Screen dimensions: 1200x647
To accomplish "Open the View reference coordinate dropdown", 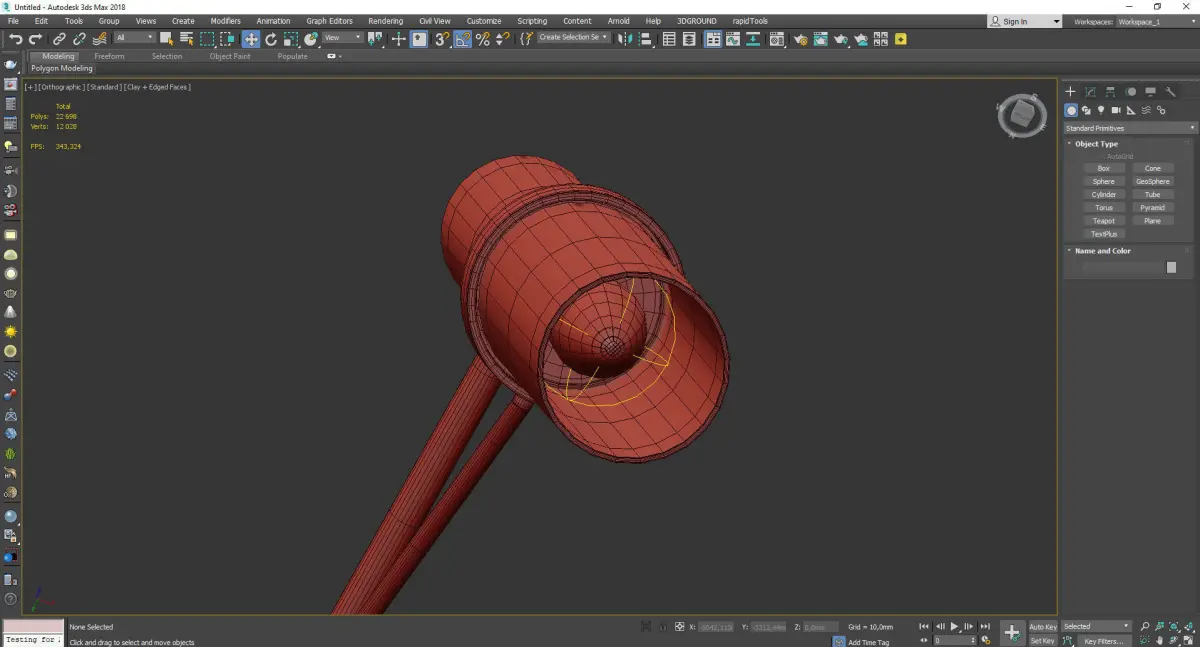I will (342, 38).
